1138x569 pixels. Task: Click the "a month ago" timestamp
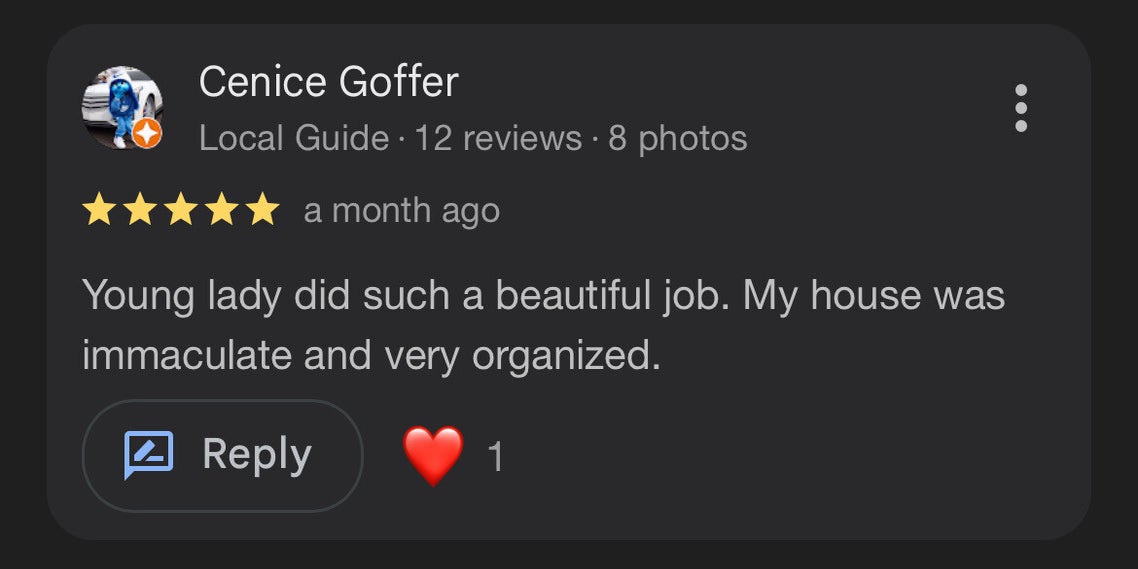[x=401, y=211]
